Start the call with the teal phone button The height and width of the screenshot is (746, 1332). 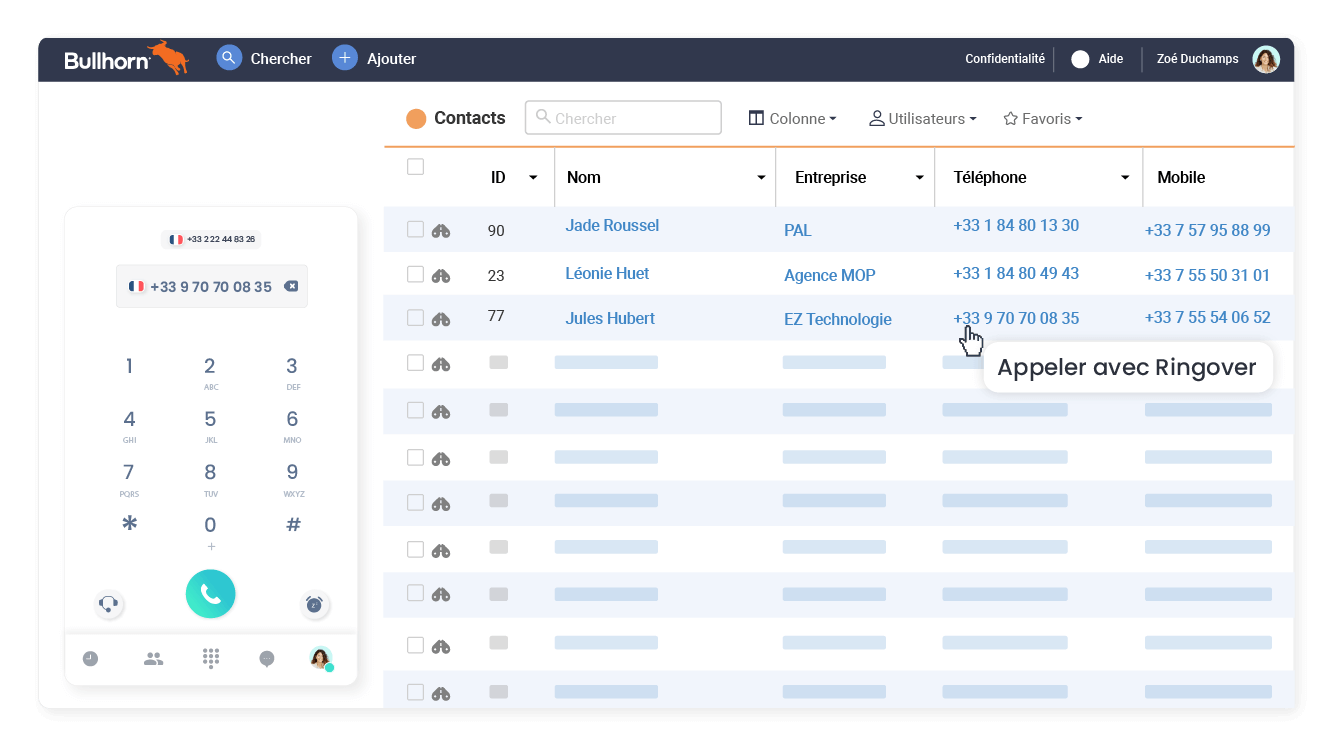pos(210,593)
